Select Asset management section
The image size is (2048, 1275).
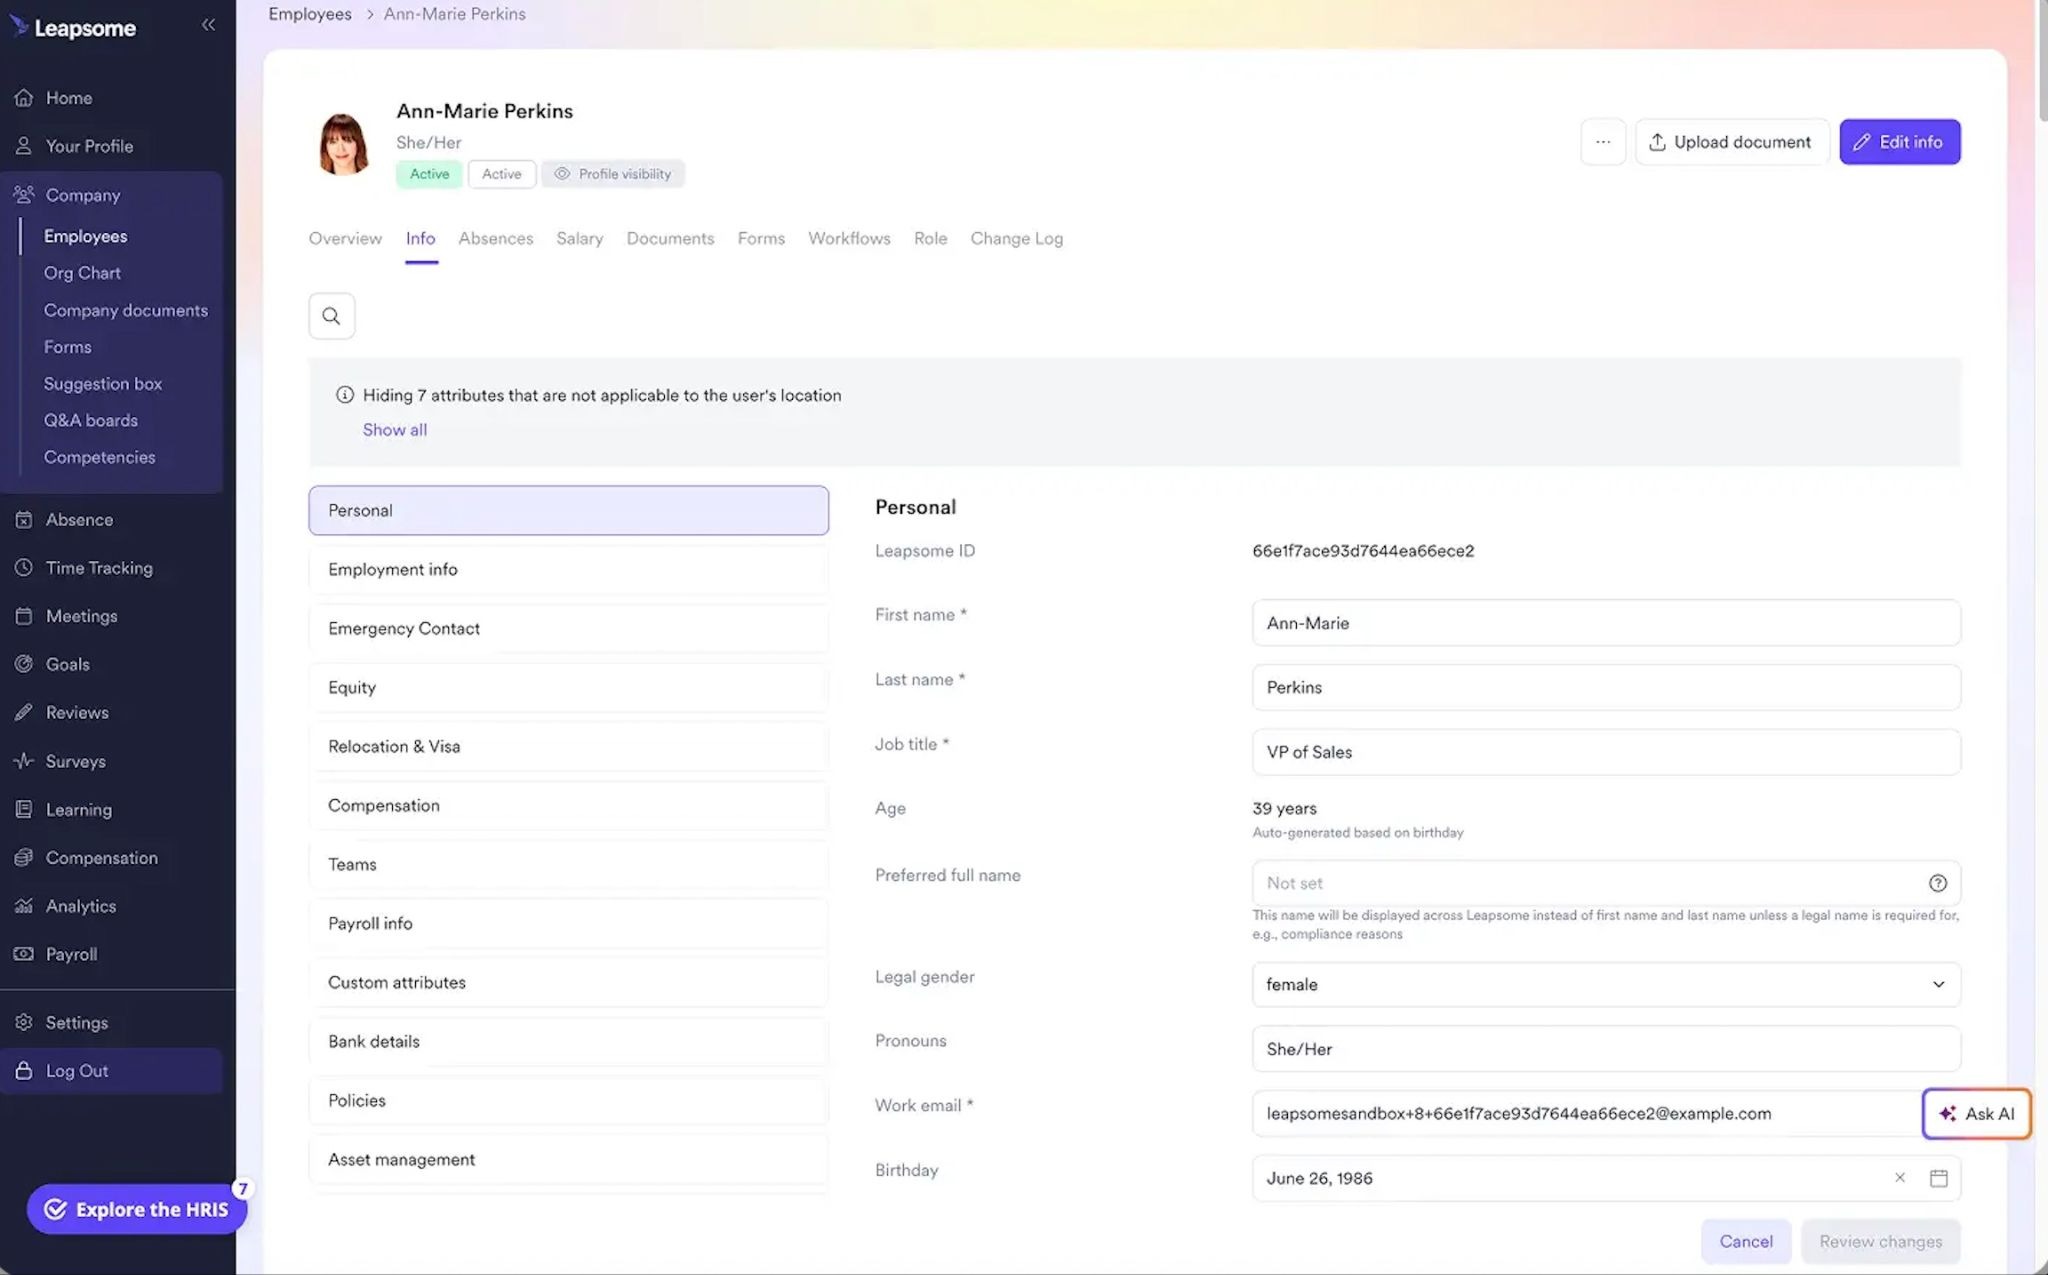[x=568, y=1159]
